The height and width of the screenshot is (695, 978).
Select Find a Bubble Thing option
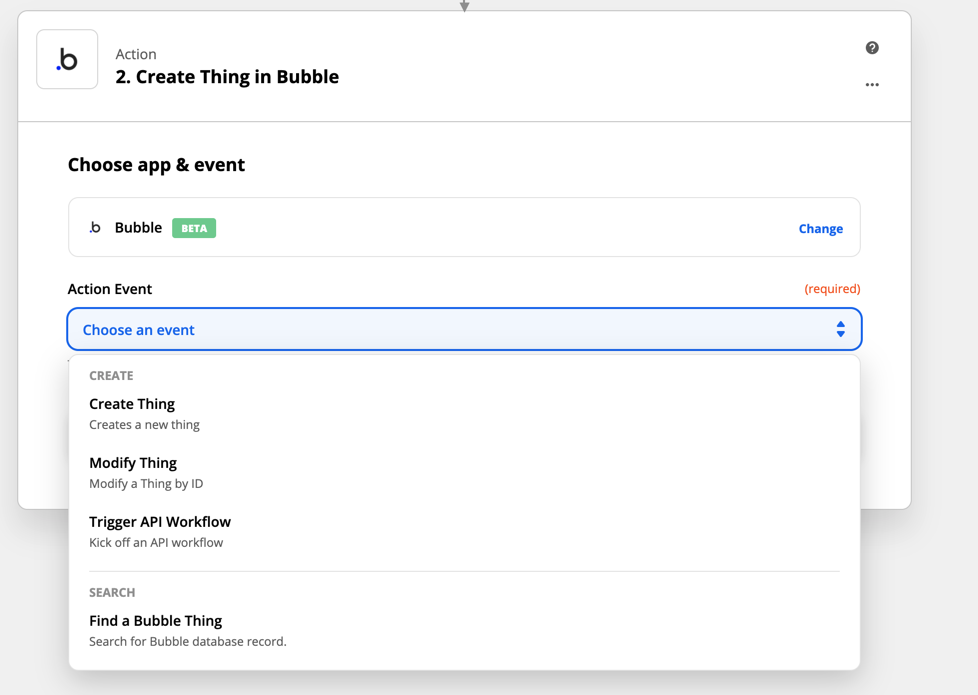(x=464, y=631)
